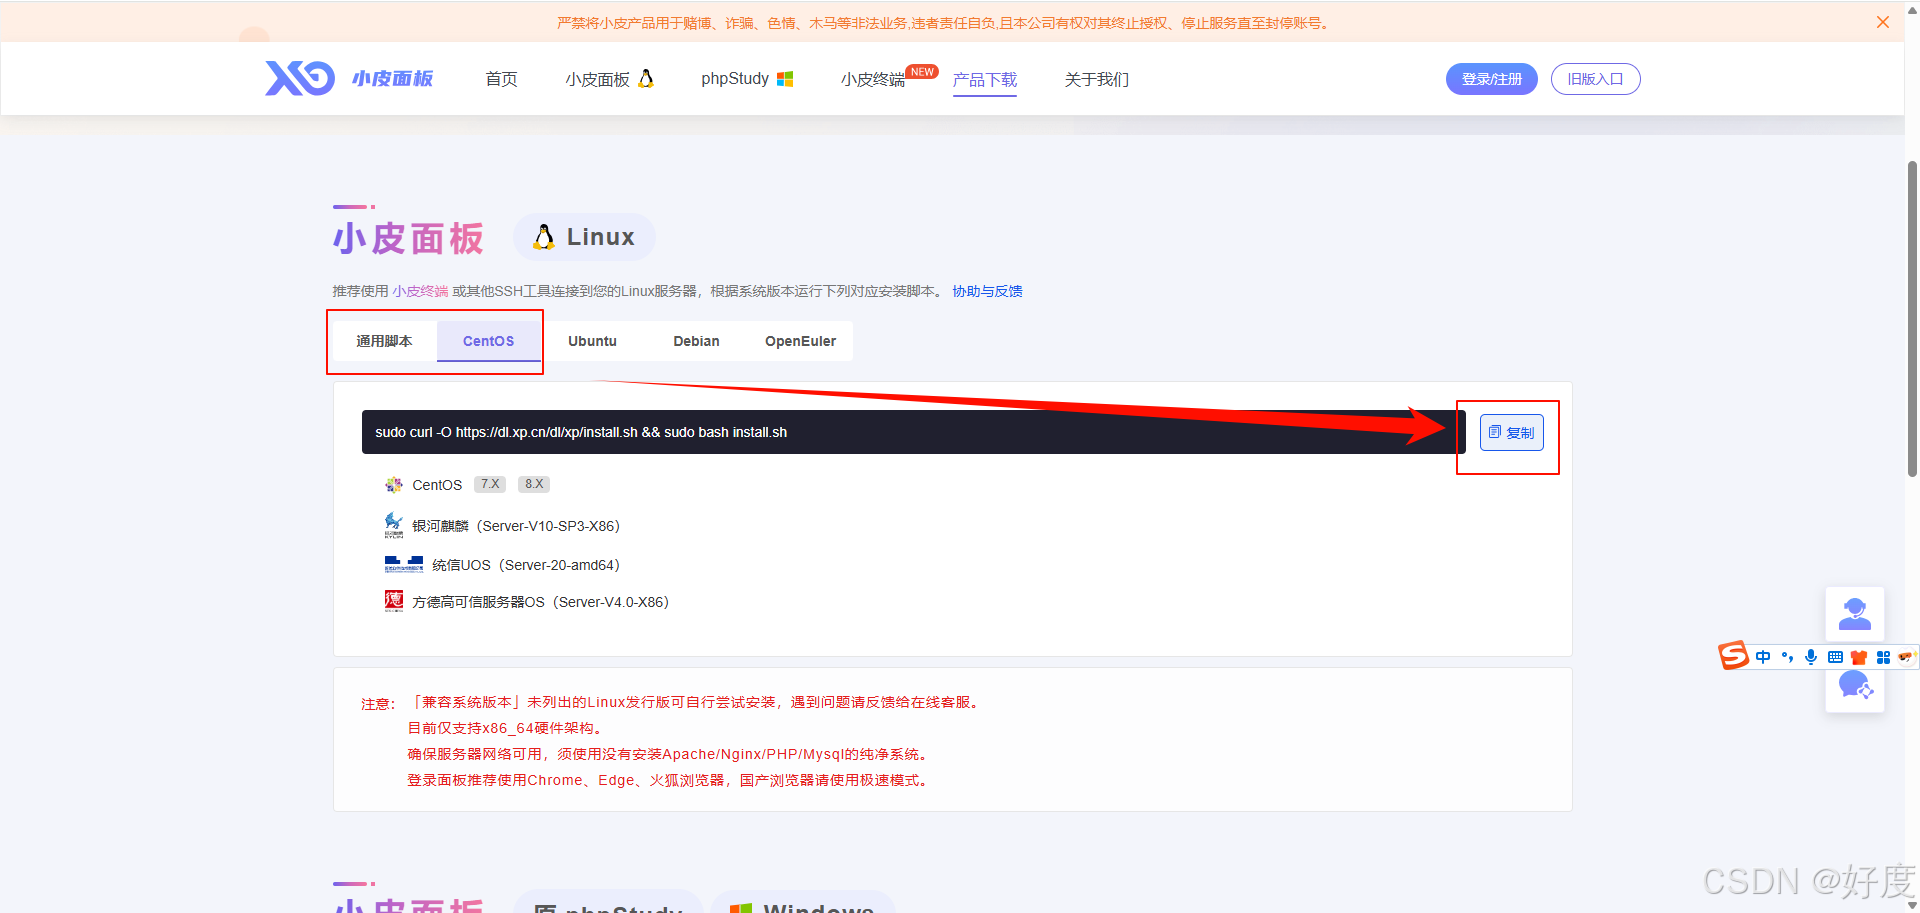Image resolution: width=1920 pixels, height=913 pixels.
Task: Close the orange warning banner
Action: pyautogui.click(x=1883, y=22)
